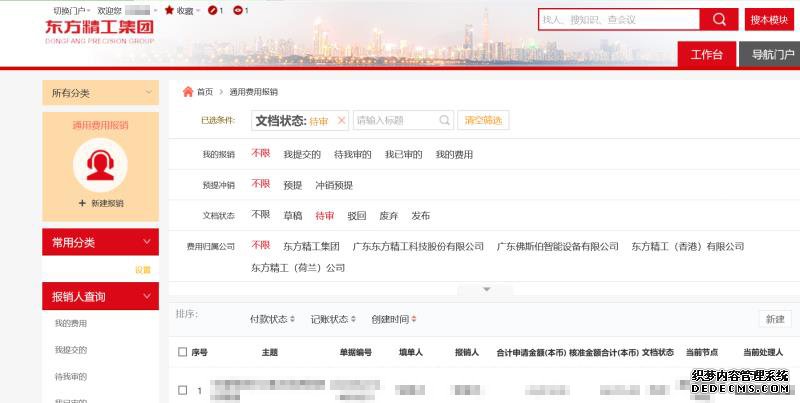
Task: Expand the filter panel collapse arrow
Action: point(486,290)
